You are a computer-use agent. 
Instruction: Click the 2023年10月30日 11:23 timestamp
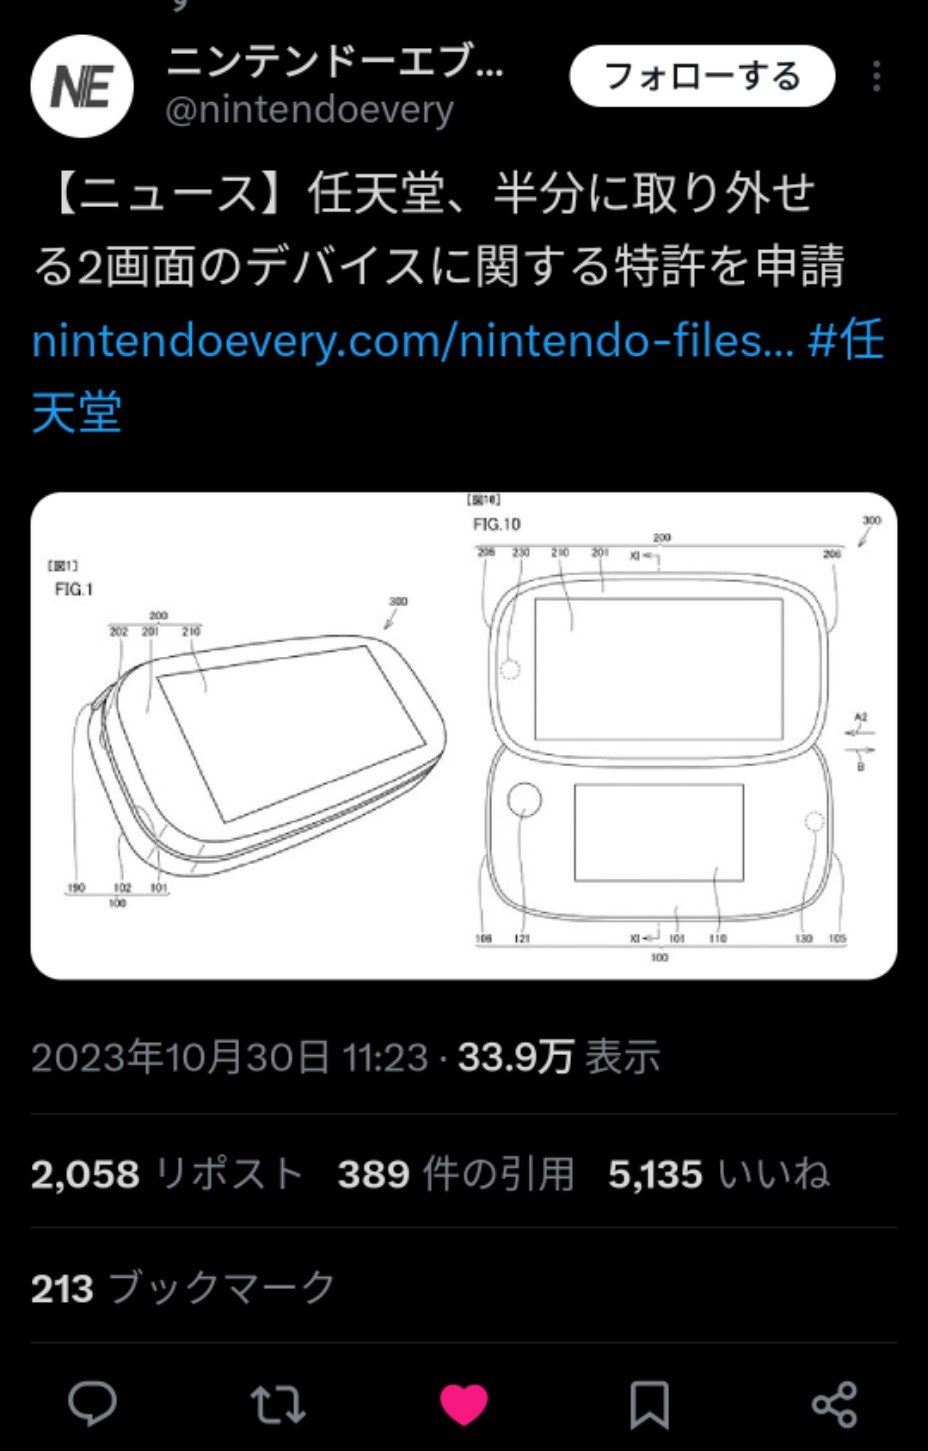230,1057
